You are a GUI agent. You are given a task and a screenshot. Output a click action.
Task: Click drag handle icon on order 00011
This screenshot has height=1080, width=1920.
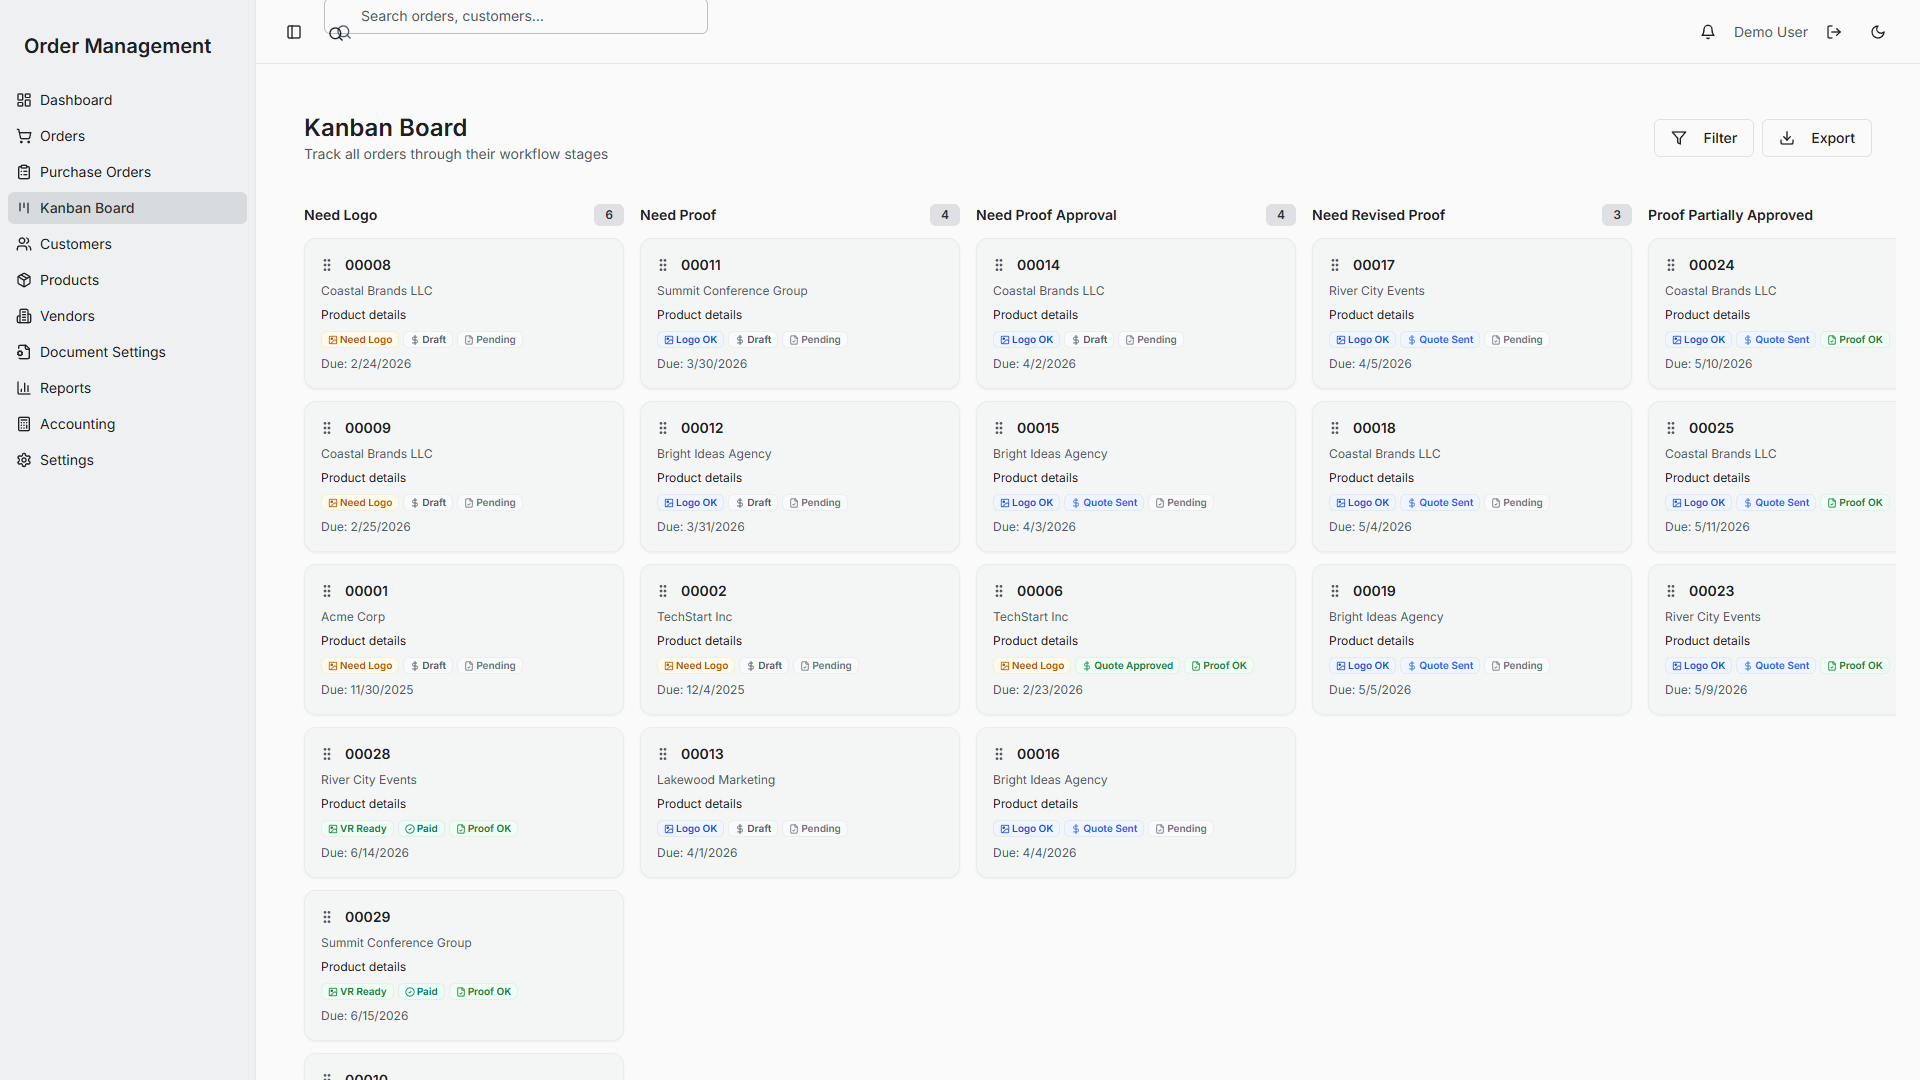(x=663, y=265)
